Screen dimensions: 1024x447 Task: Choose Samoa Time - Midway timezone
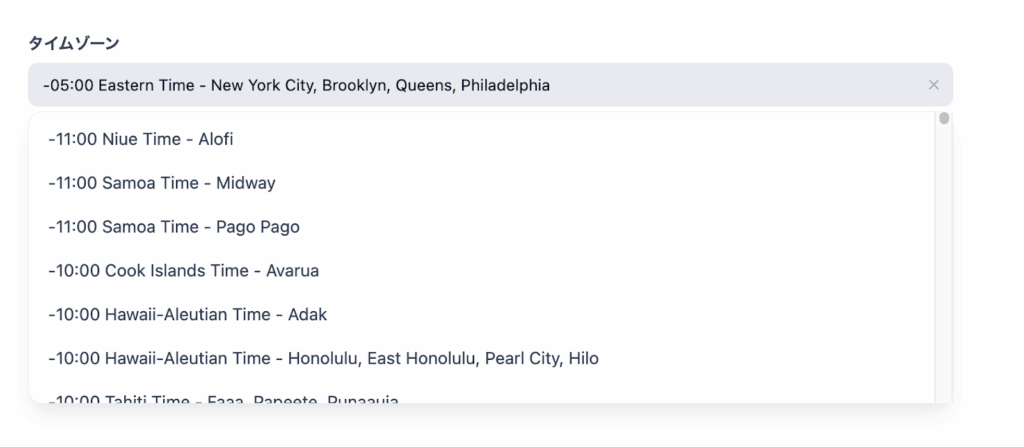click(161, 183)
